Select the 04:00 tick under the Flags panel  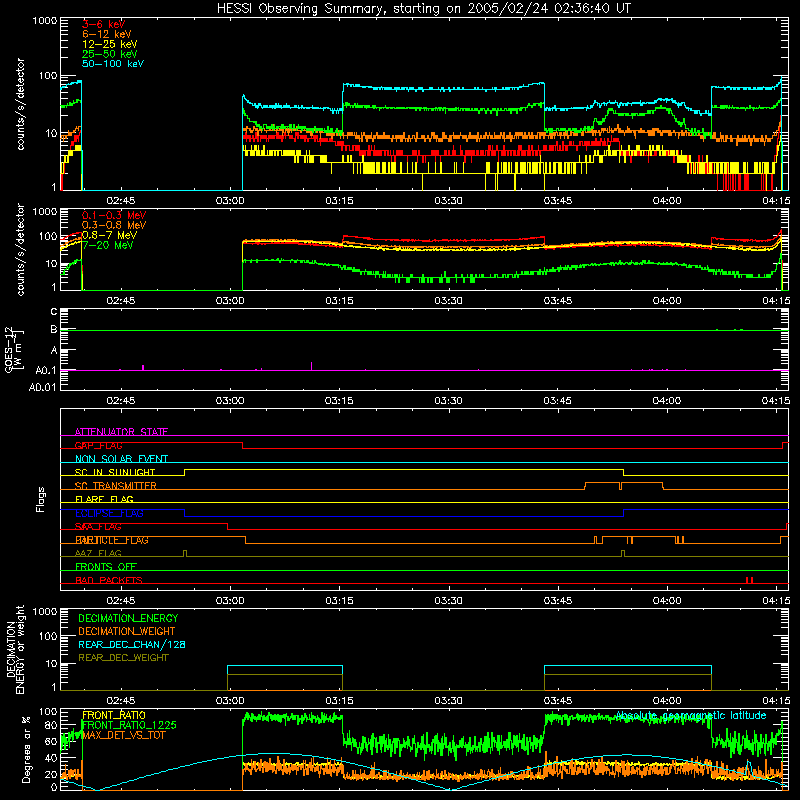pos(667,601)
